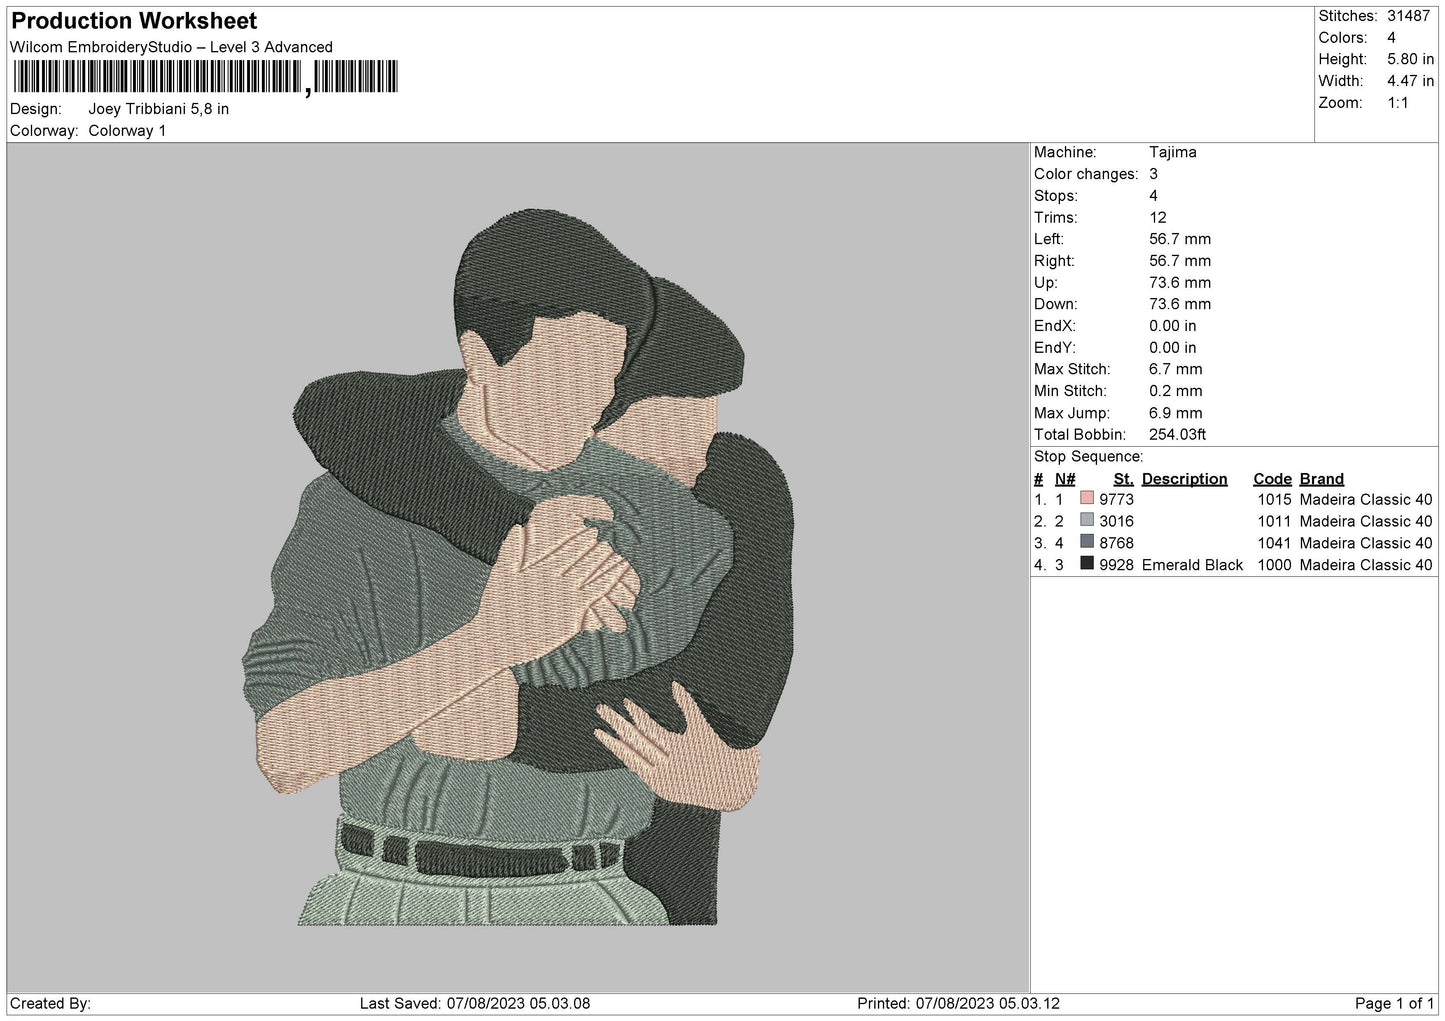The height and width of the screenshot is (1021, 1445).
Task: Click thread number '3016' in row 2
Action: 1116,522
